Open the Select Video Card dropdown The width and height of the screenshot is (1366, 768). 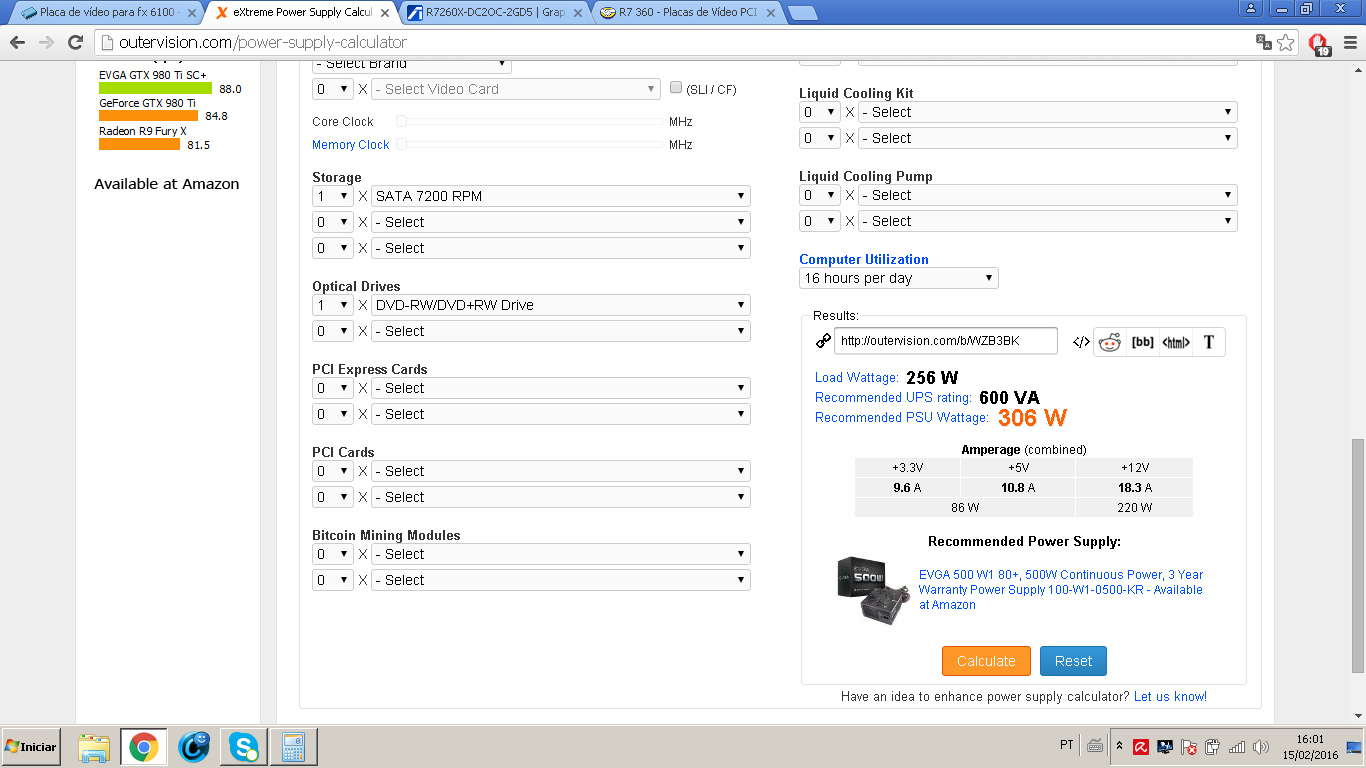(516, 89)
